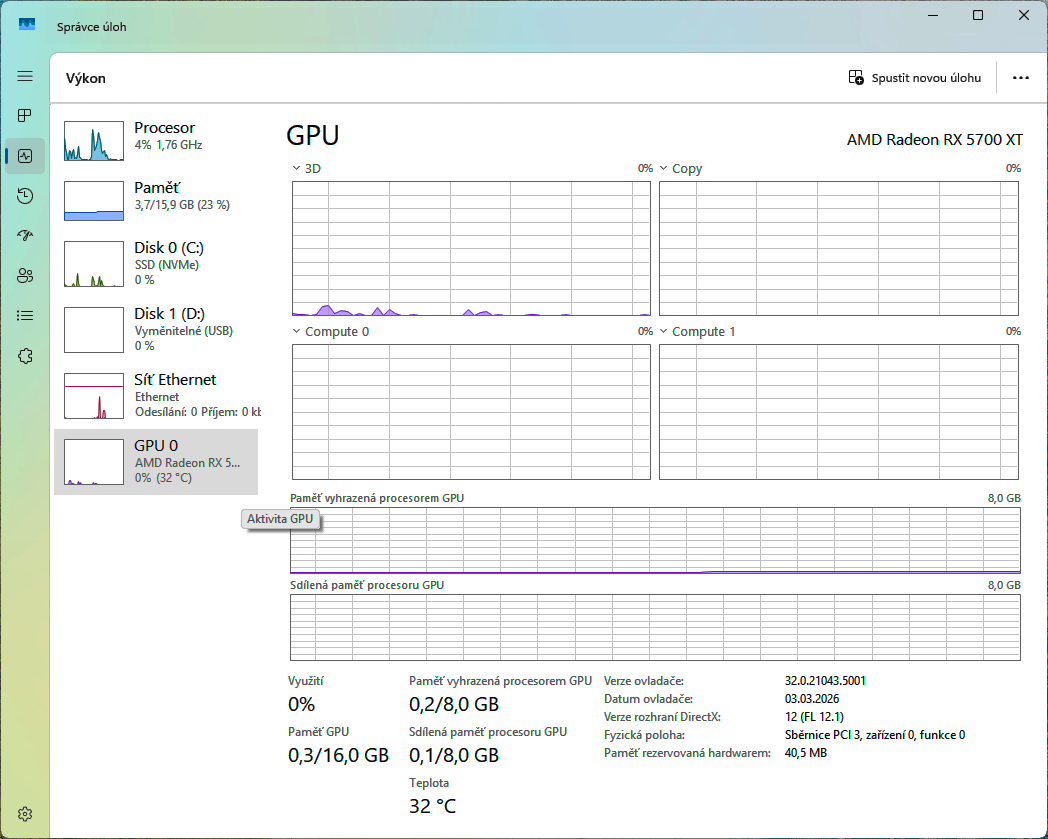Open the 3D graph engine dropdown
1048x839 pixels.
point(307,169)
